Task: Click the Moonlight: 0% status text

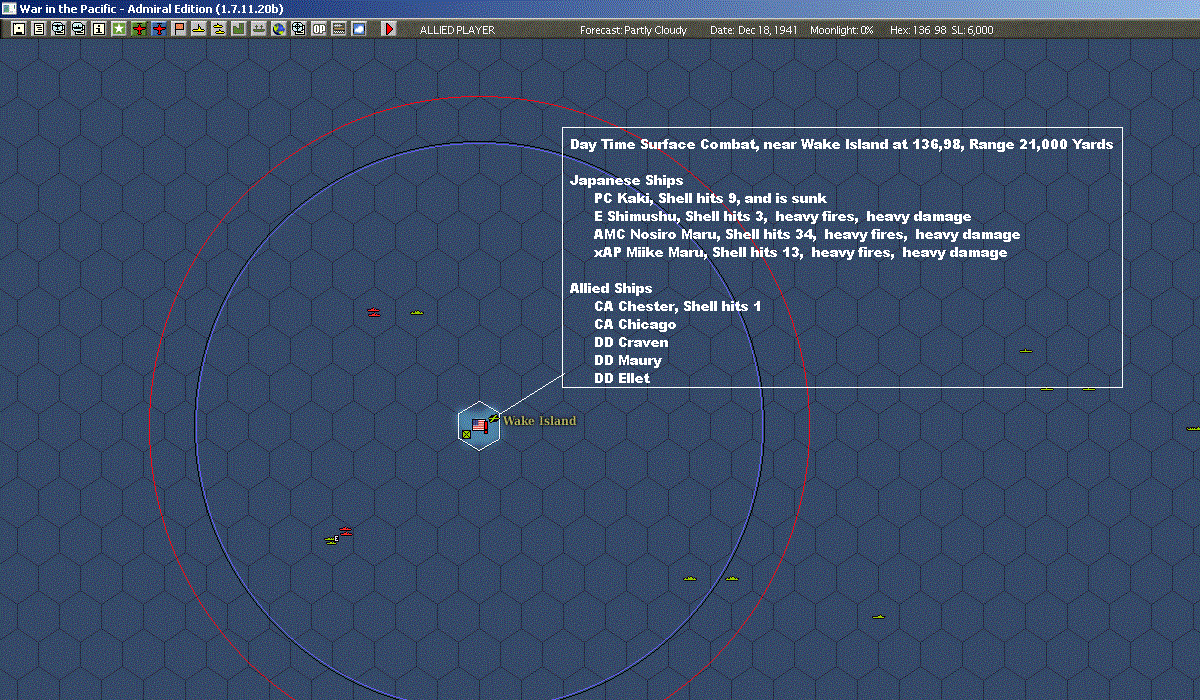Action: coord(842,30)
